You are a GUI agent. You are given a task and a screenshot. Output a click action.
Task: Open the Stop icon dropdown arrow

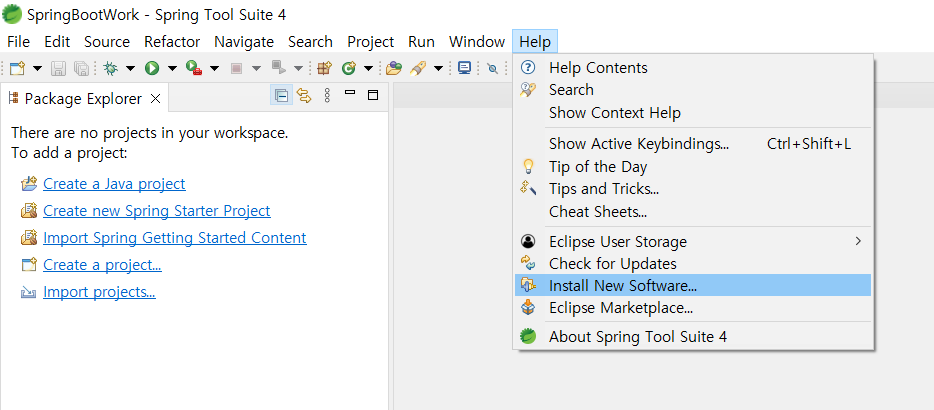tap(256, 69)
